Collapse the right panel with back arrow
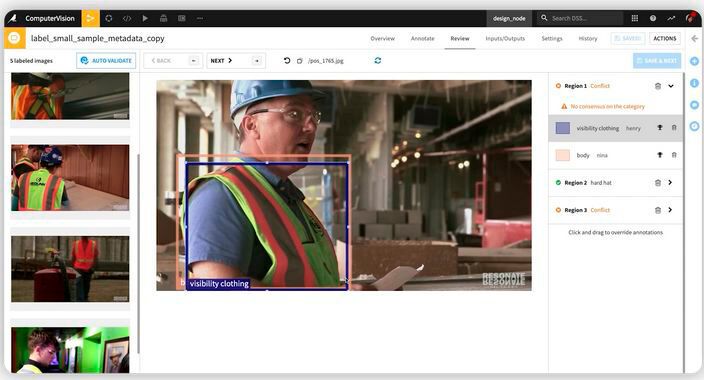This screenshot has height=380, width=704. pyautogui.click(x=695, y=39)
